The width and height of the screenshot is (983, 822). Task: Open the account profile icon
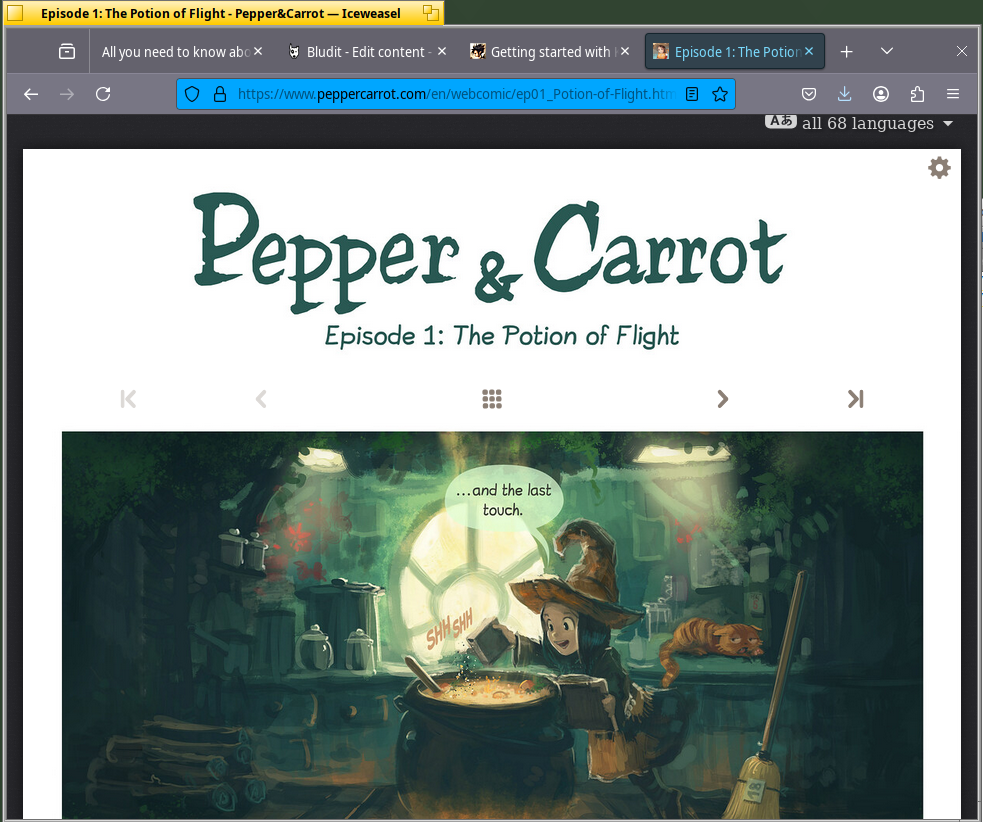coord(881,94)
